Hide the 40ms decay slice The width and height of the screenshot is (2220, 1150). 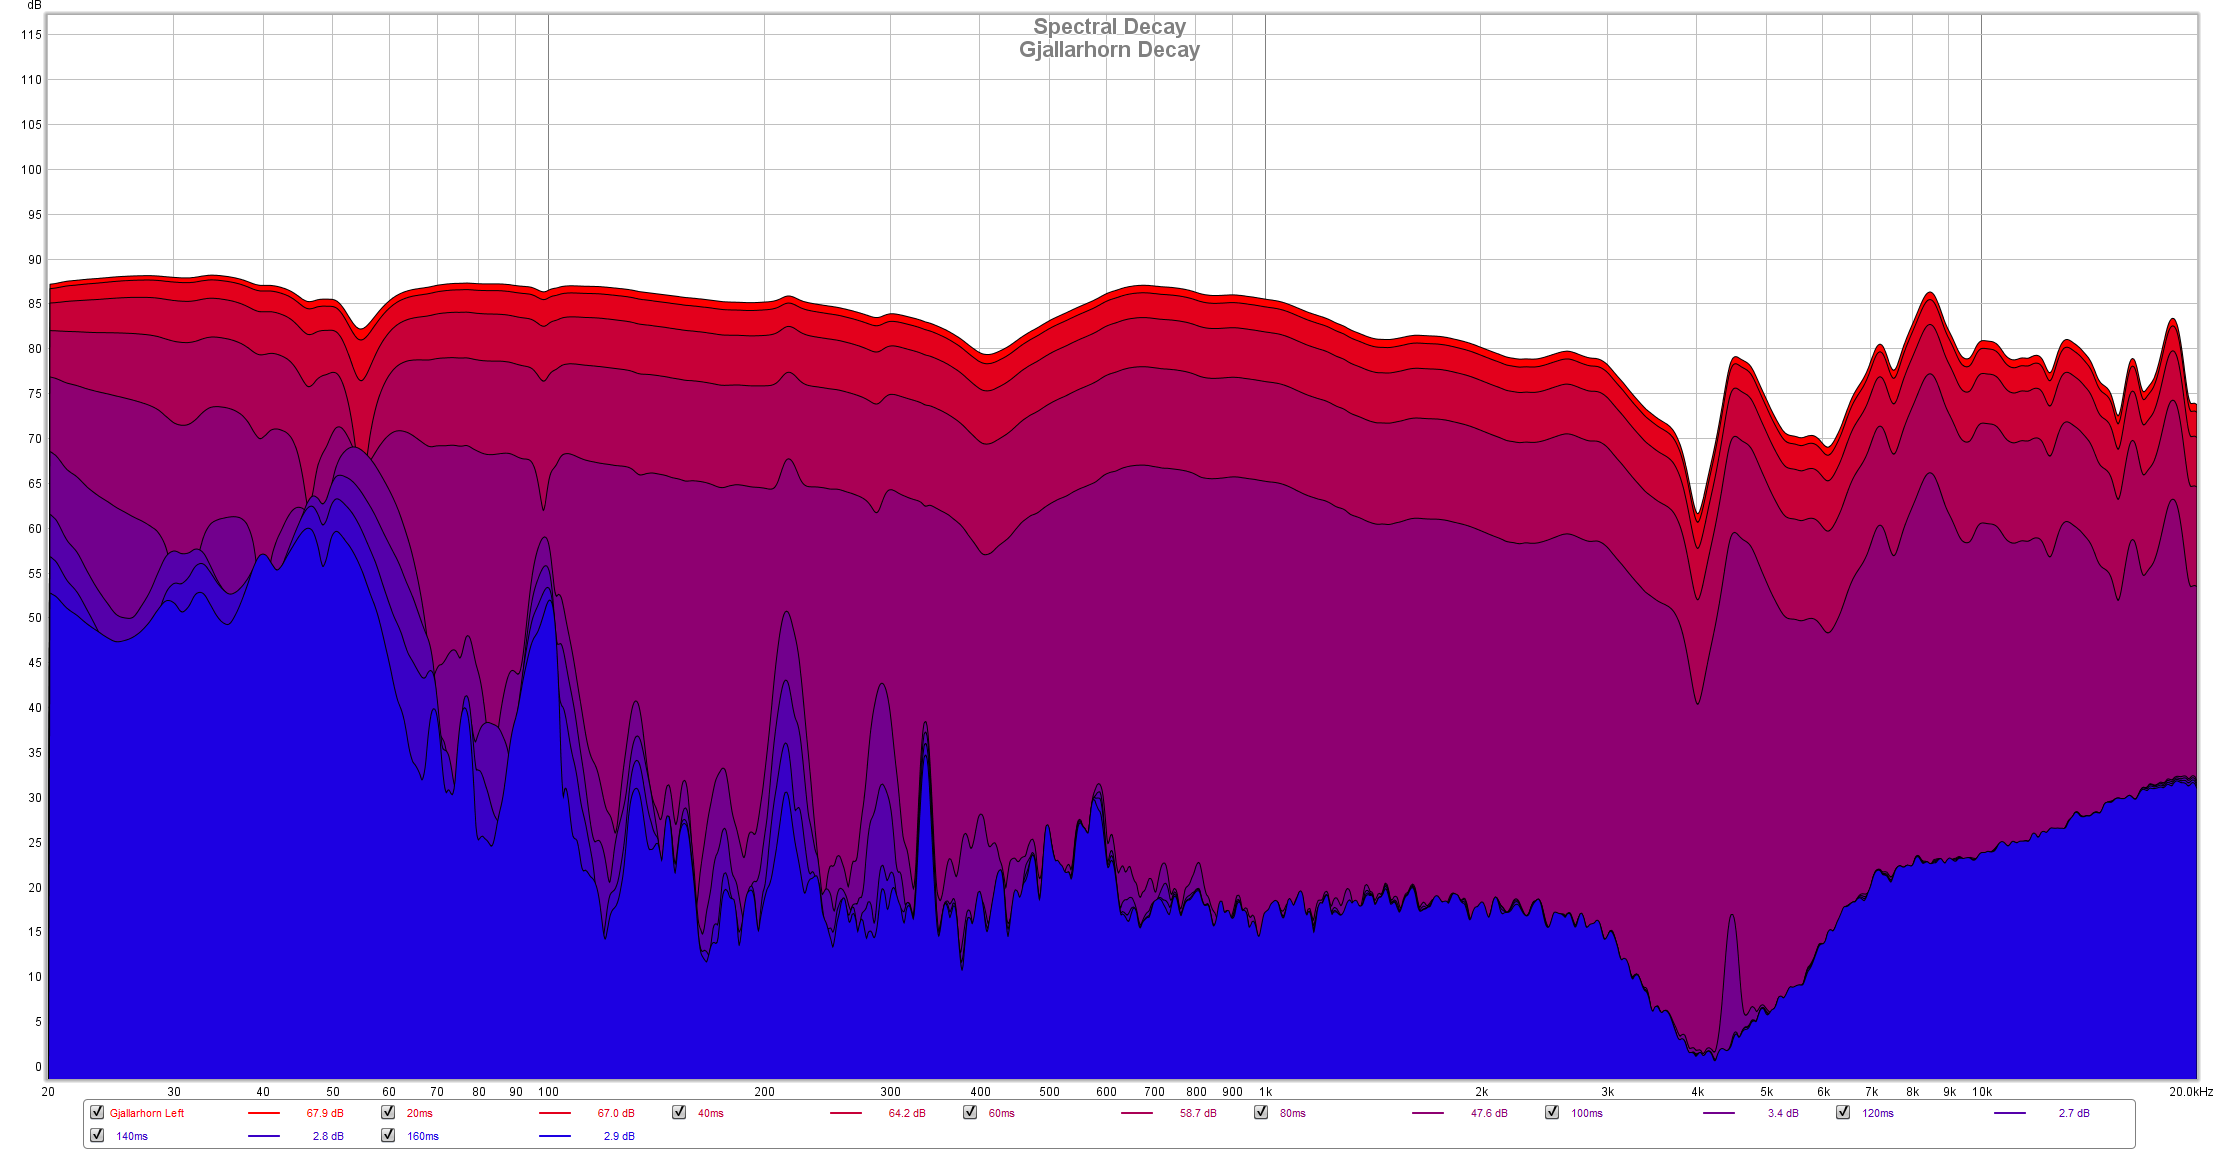(x=679, y=1112)
